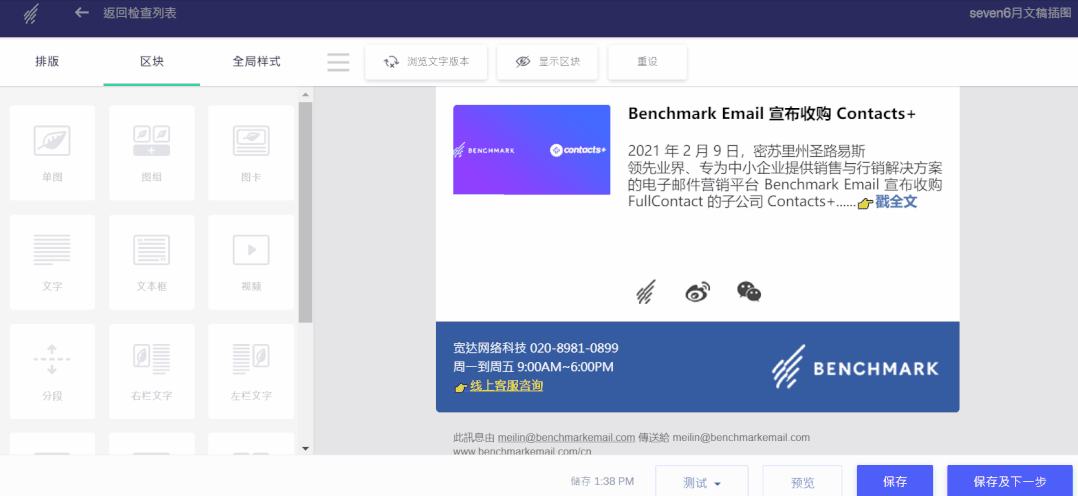Toggle 显示区块 visibility button
The height and width of the screenshot is (496, 1078).
(547, 62)
